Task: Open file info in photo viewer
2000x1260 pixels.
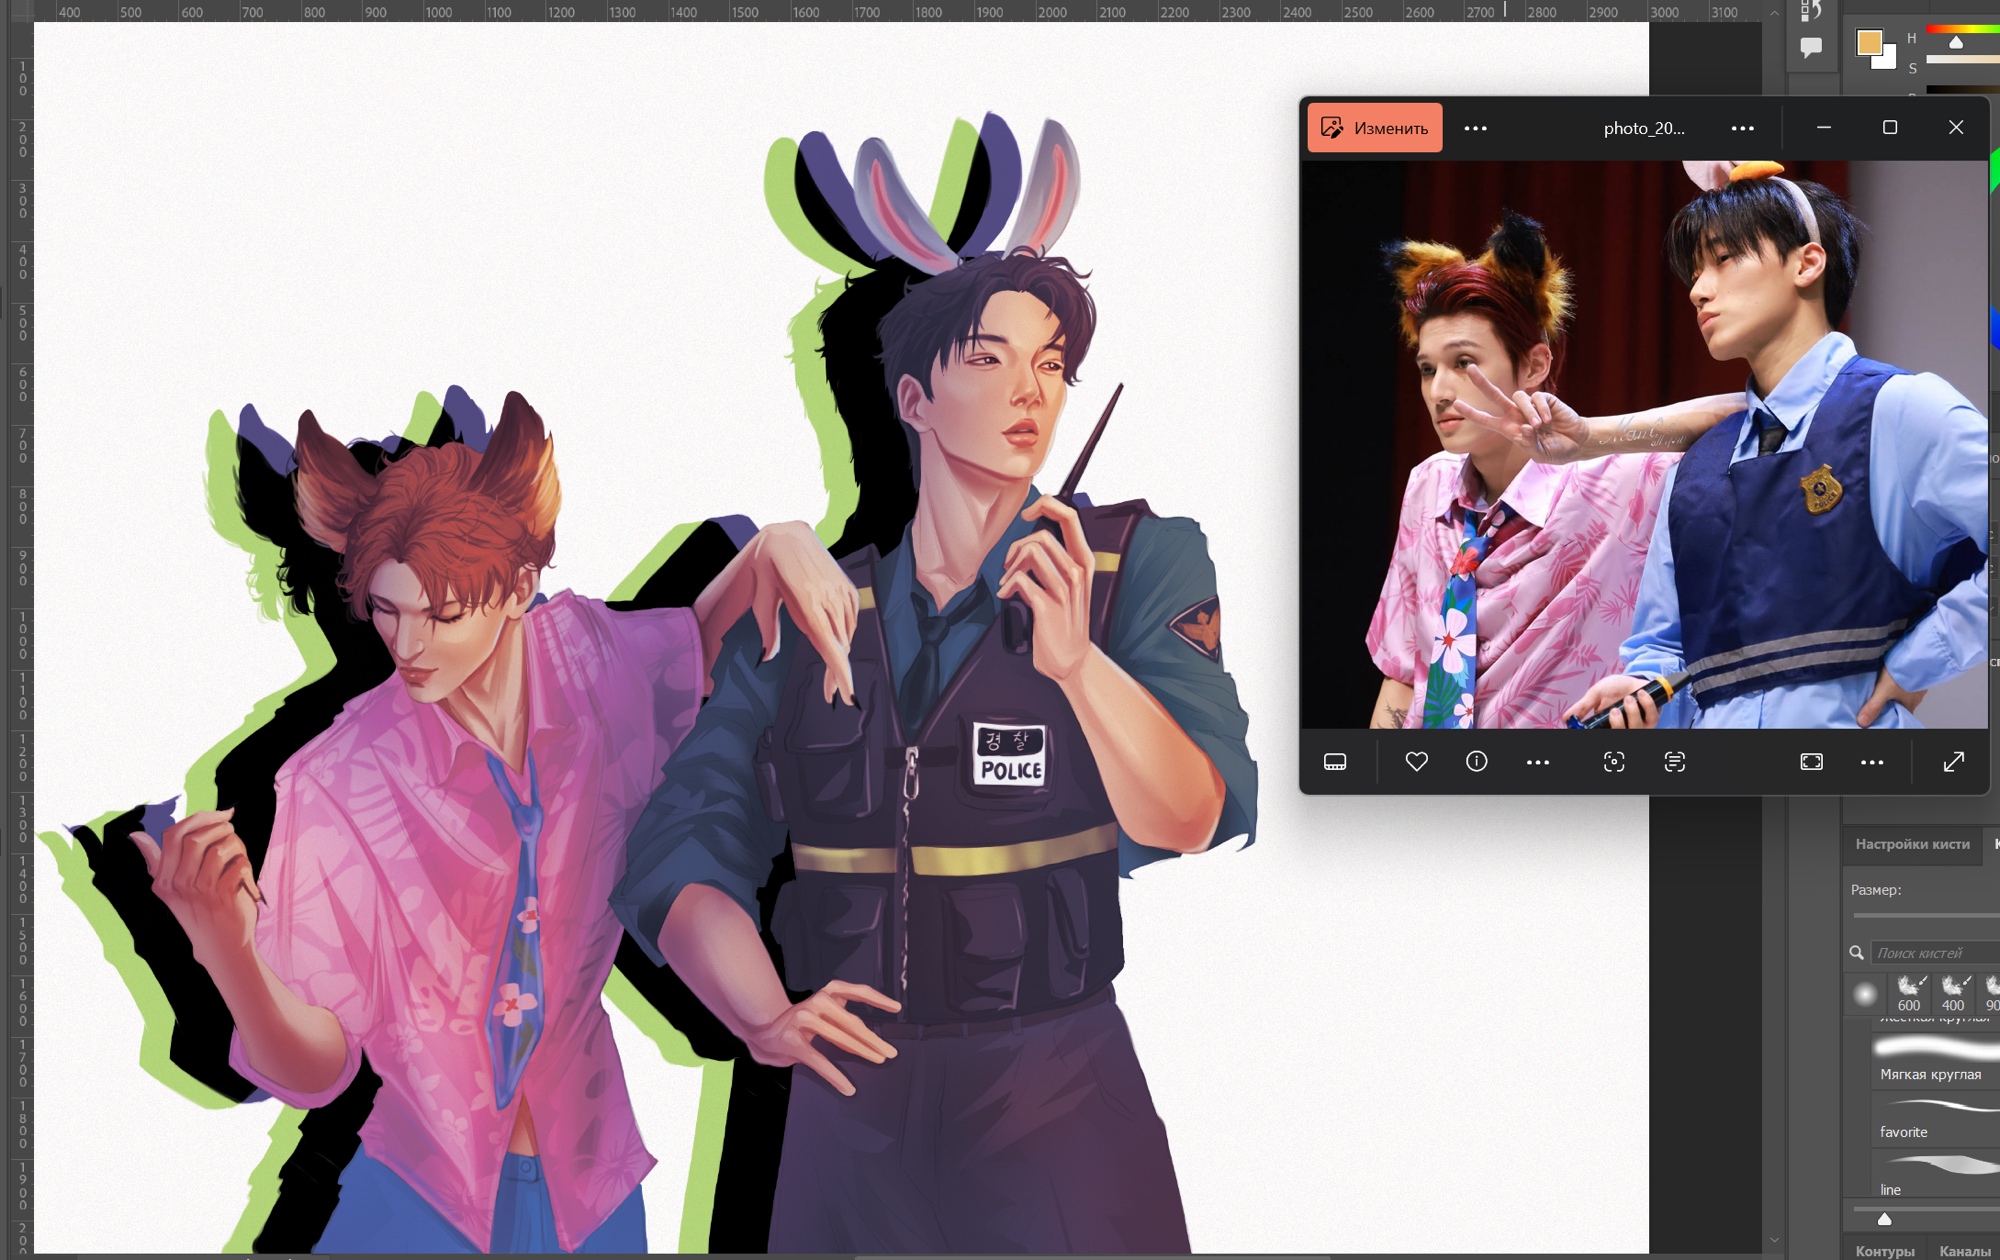Action: [x=1476, y=762]
